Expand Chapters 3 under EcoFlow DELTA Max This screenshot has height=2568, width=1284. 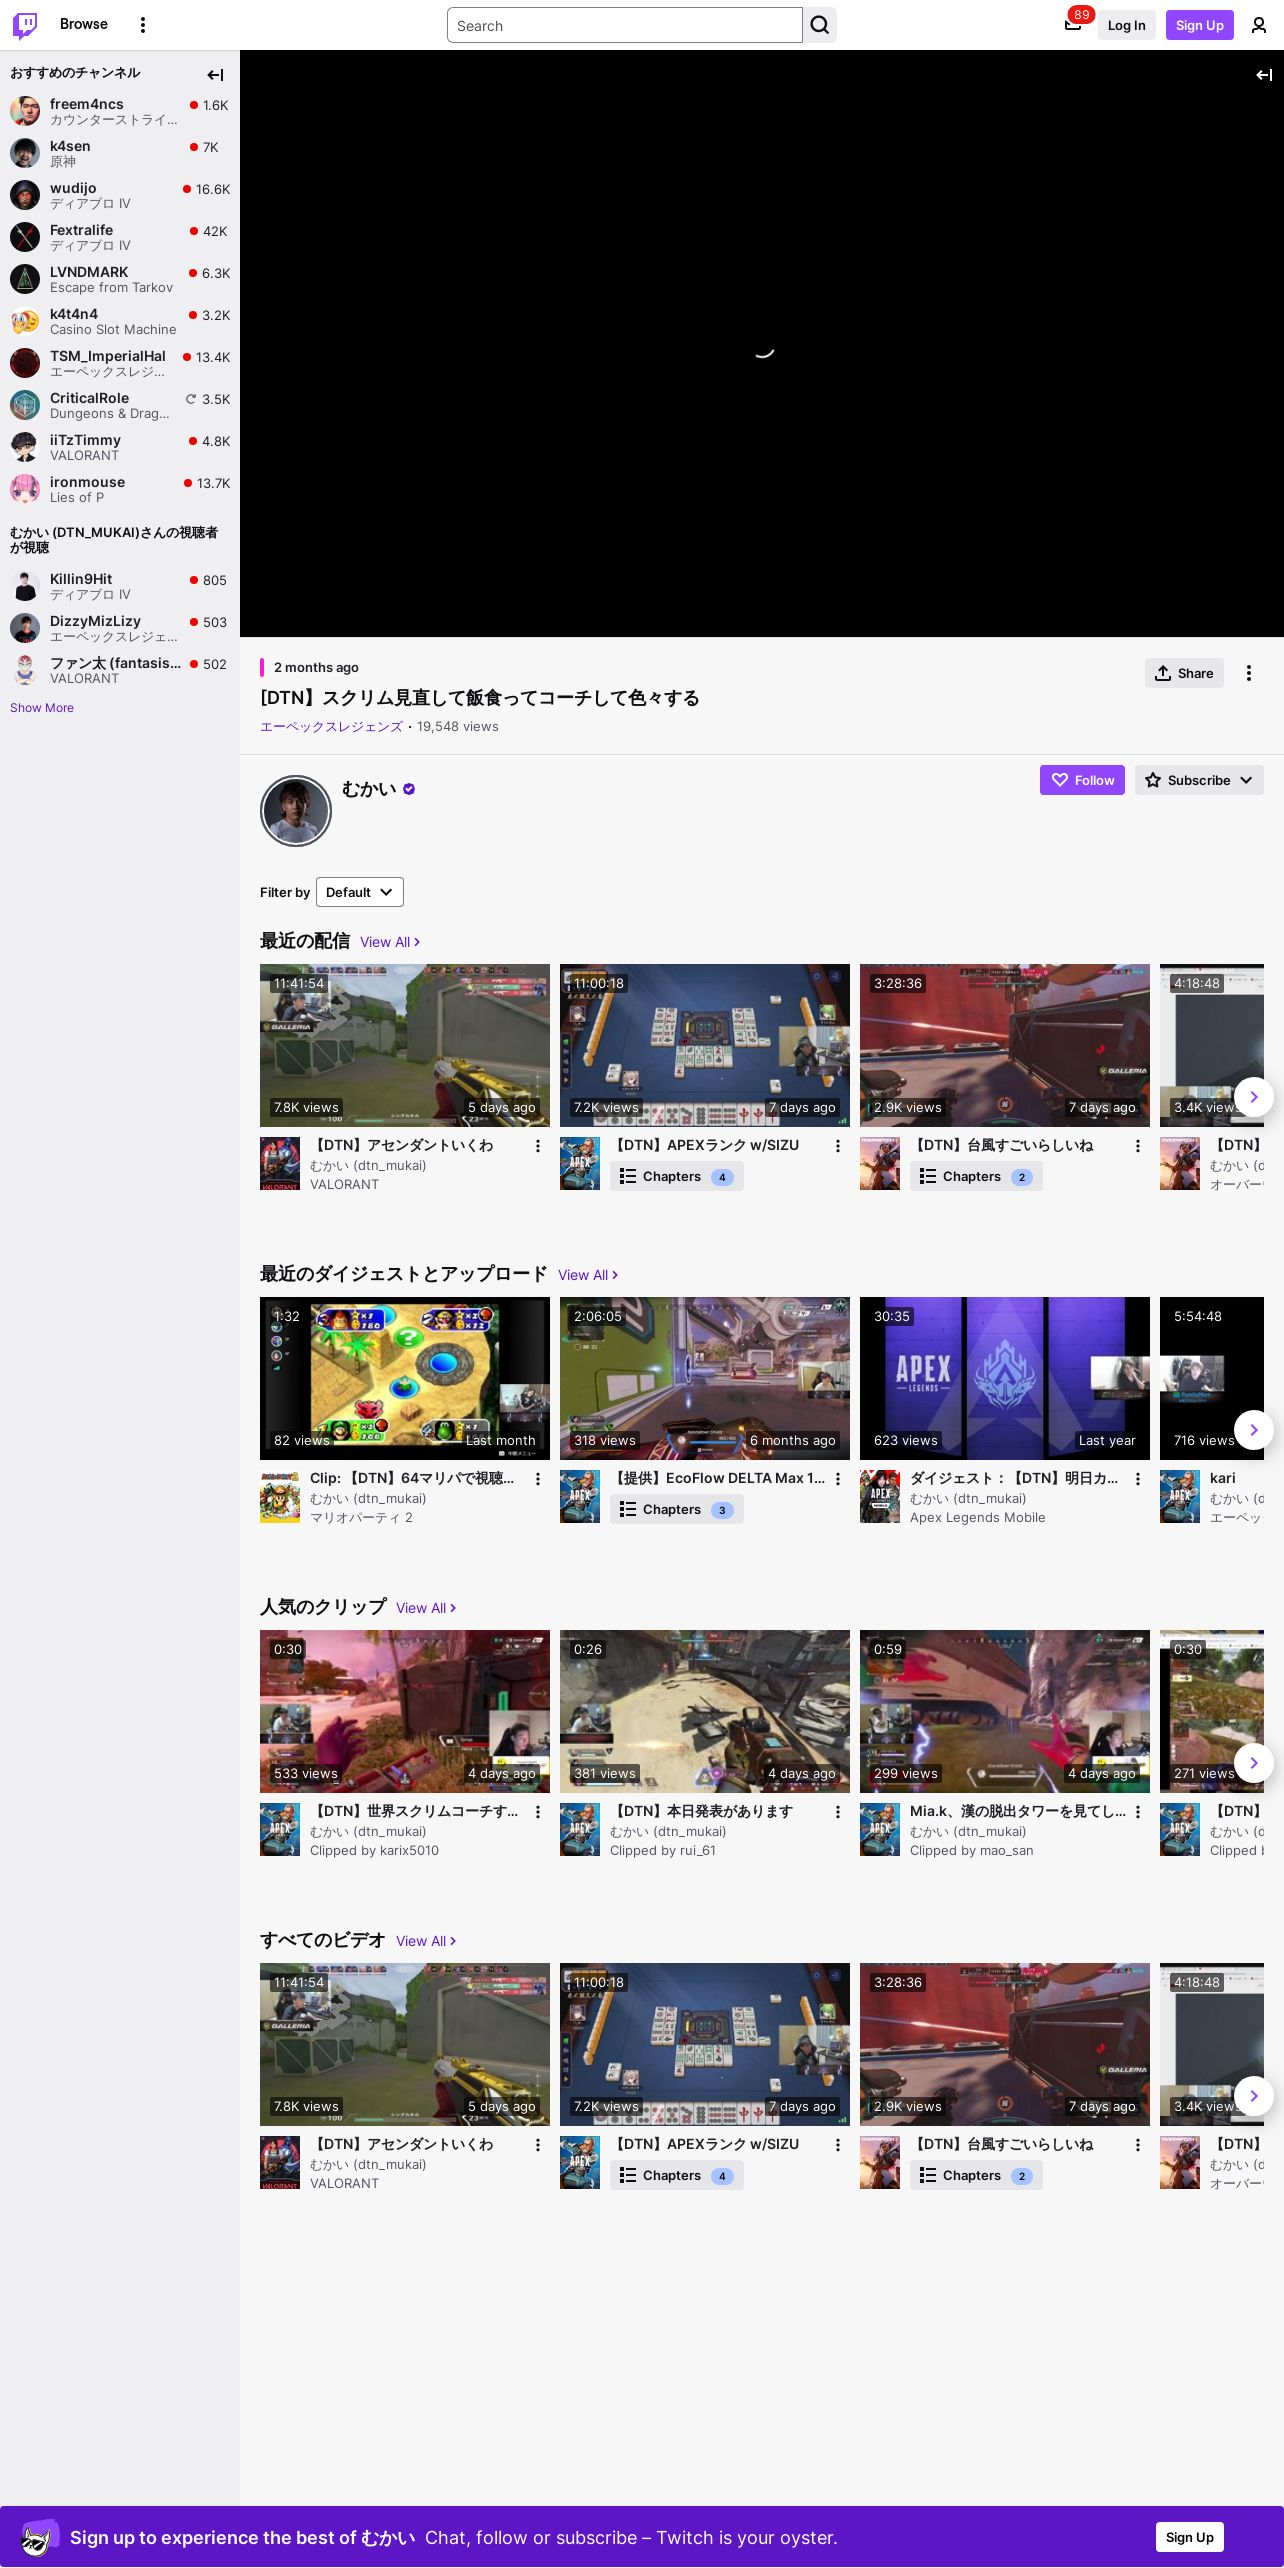tap(677, 1509)
